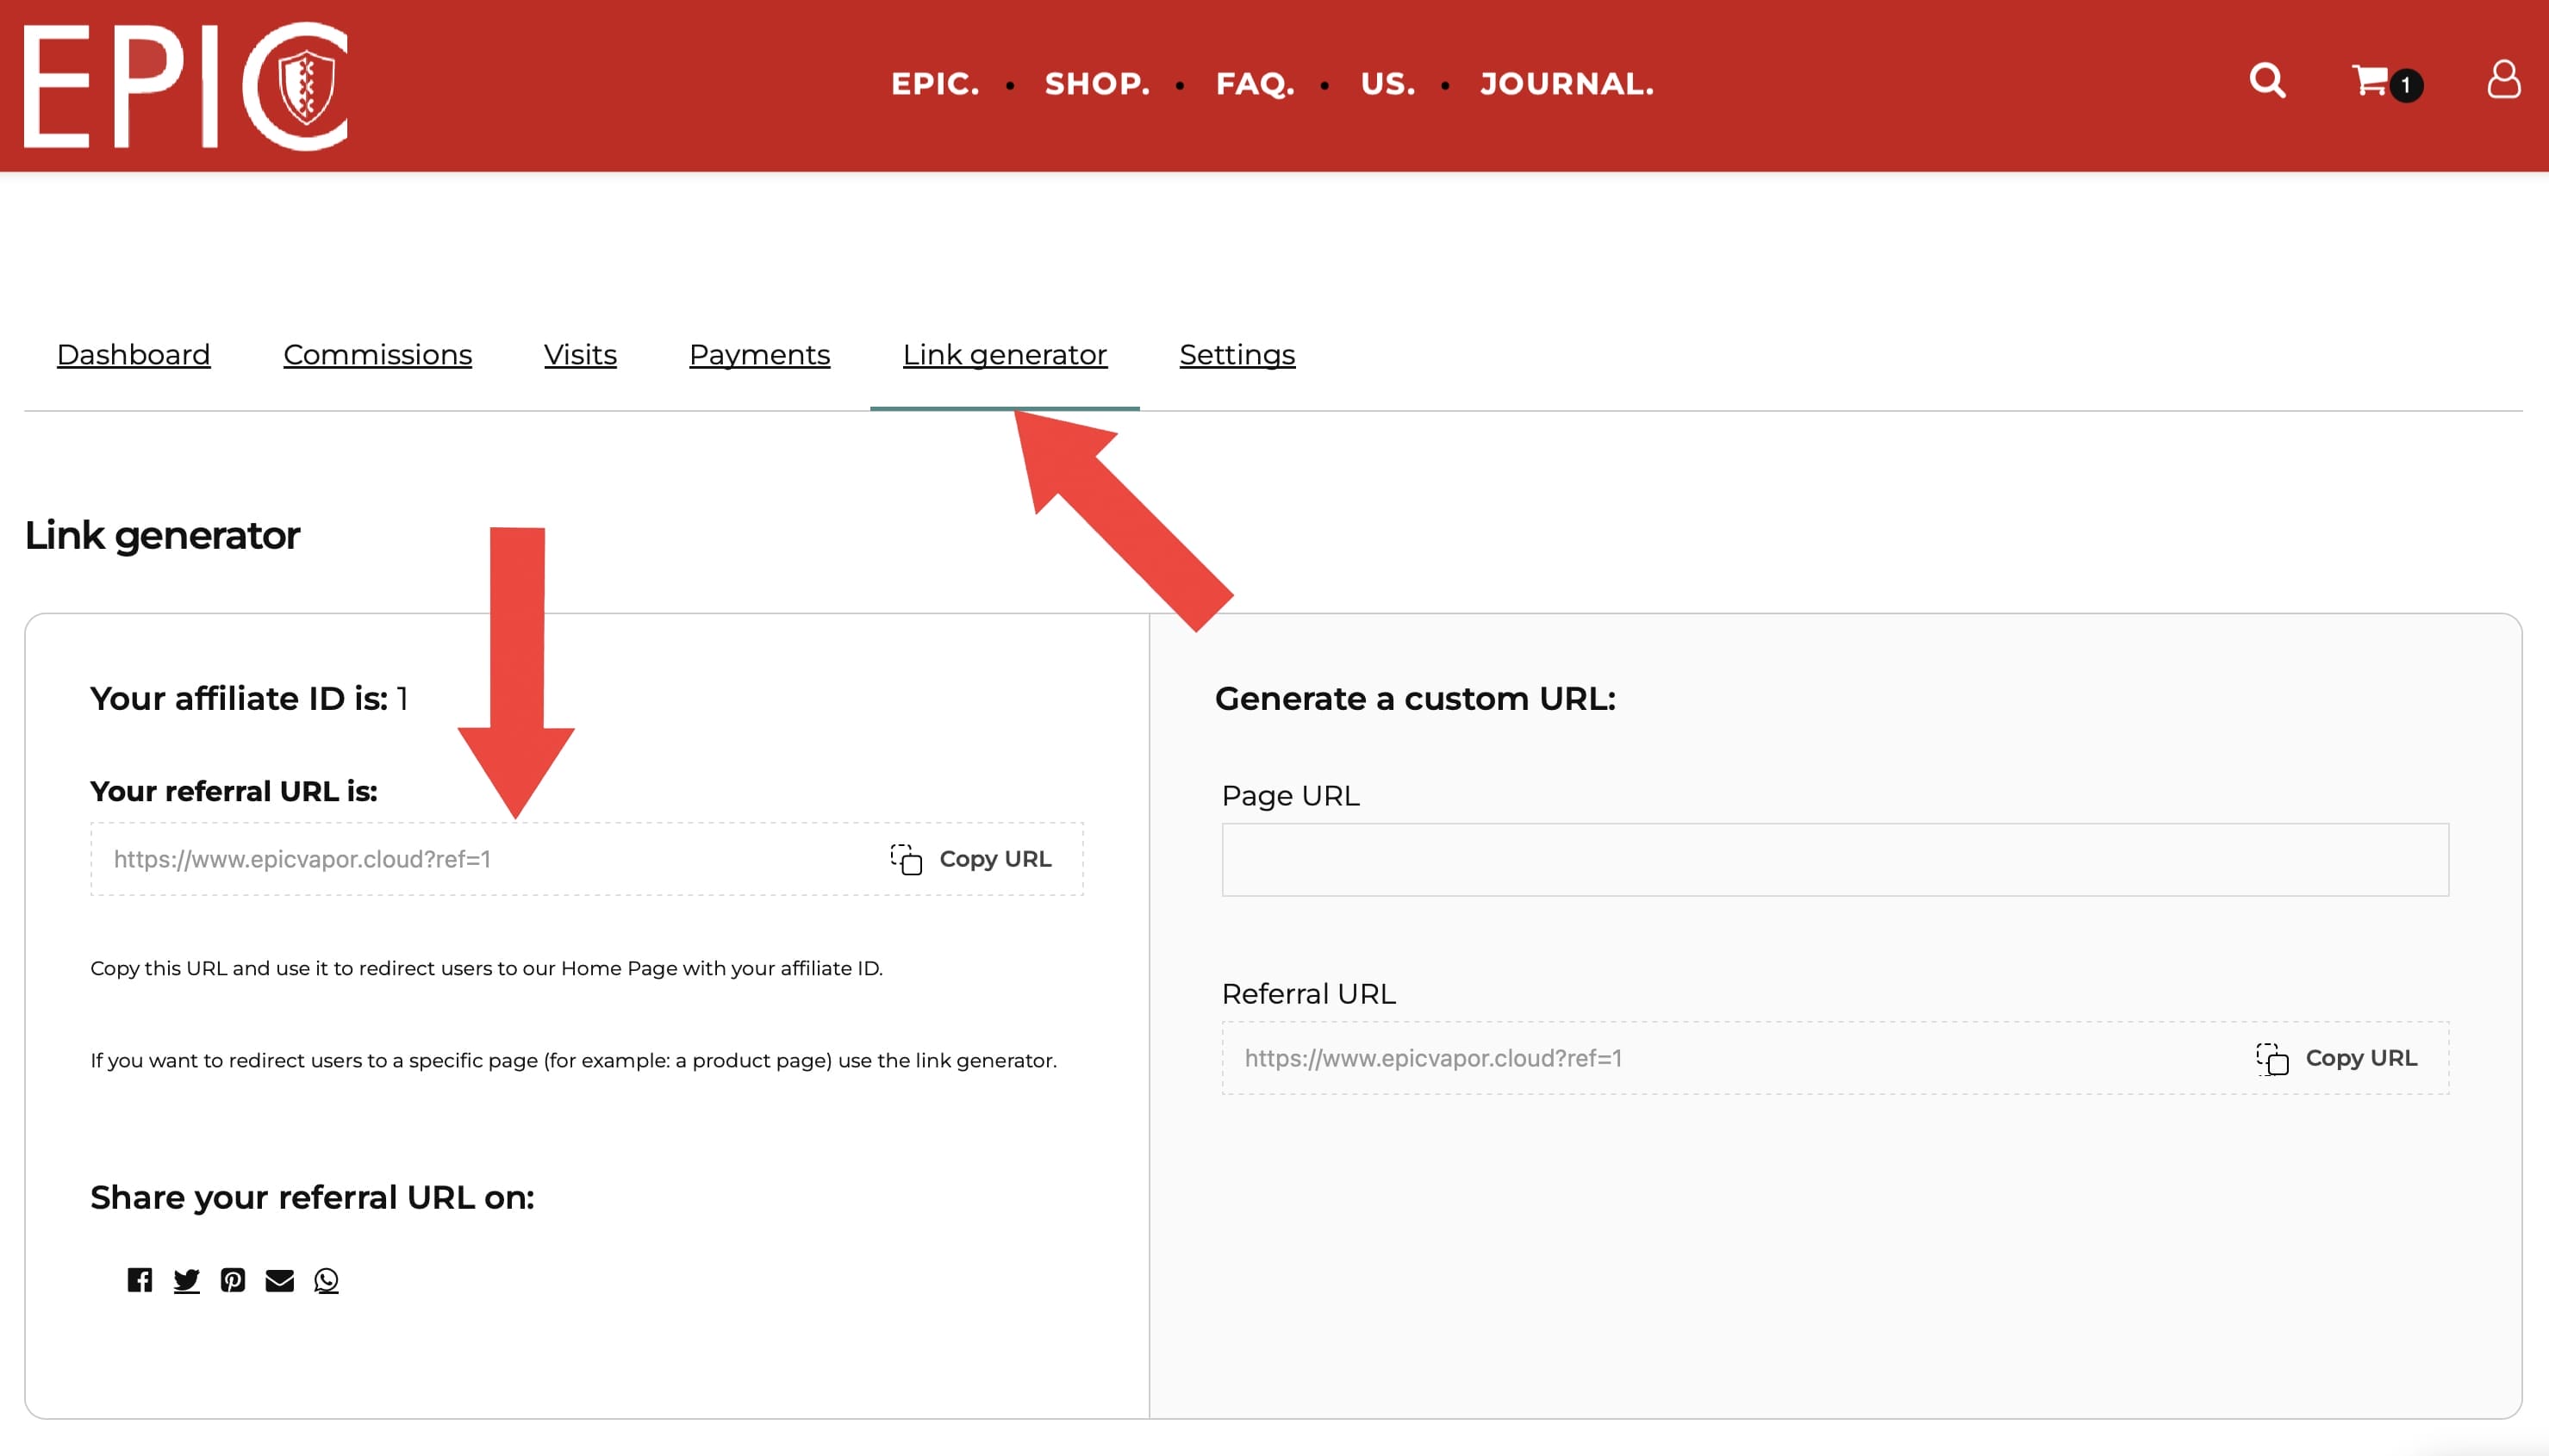Click the user account icon
The height and width of the screenshot is (1456, 2549).
tap(2503, 81)
